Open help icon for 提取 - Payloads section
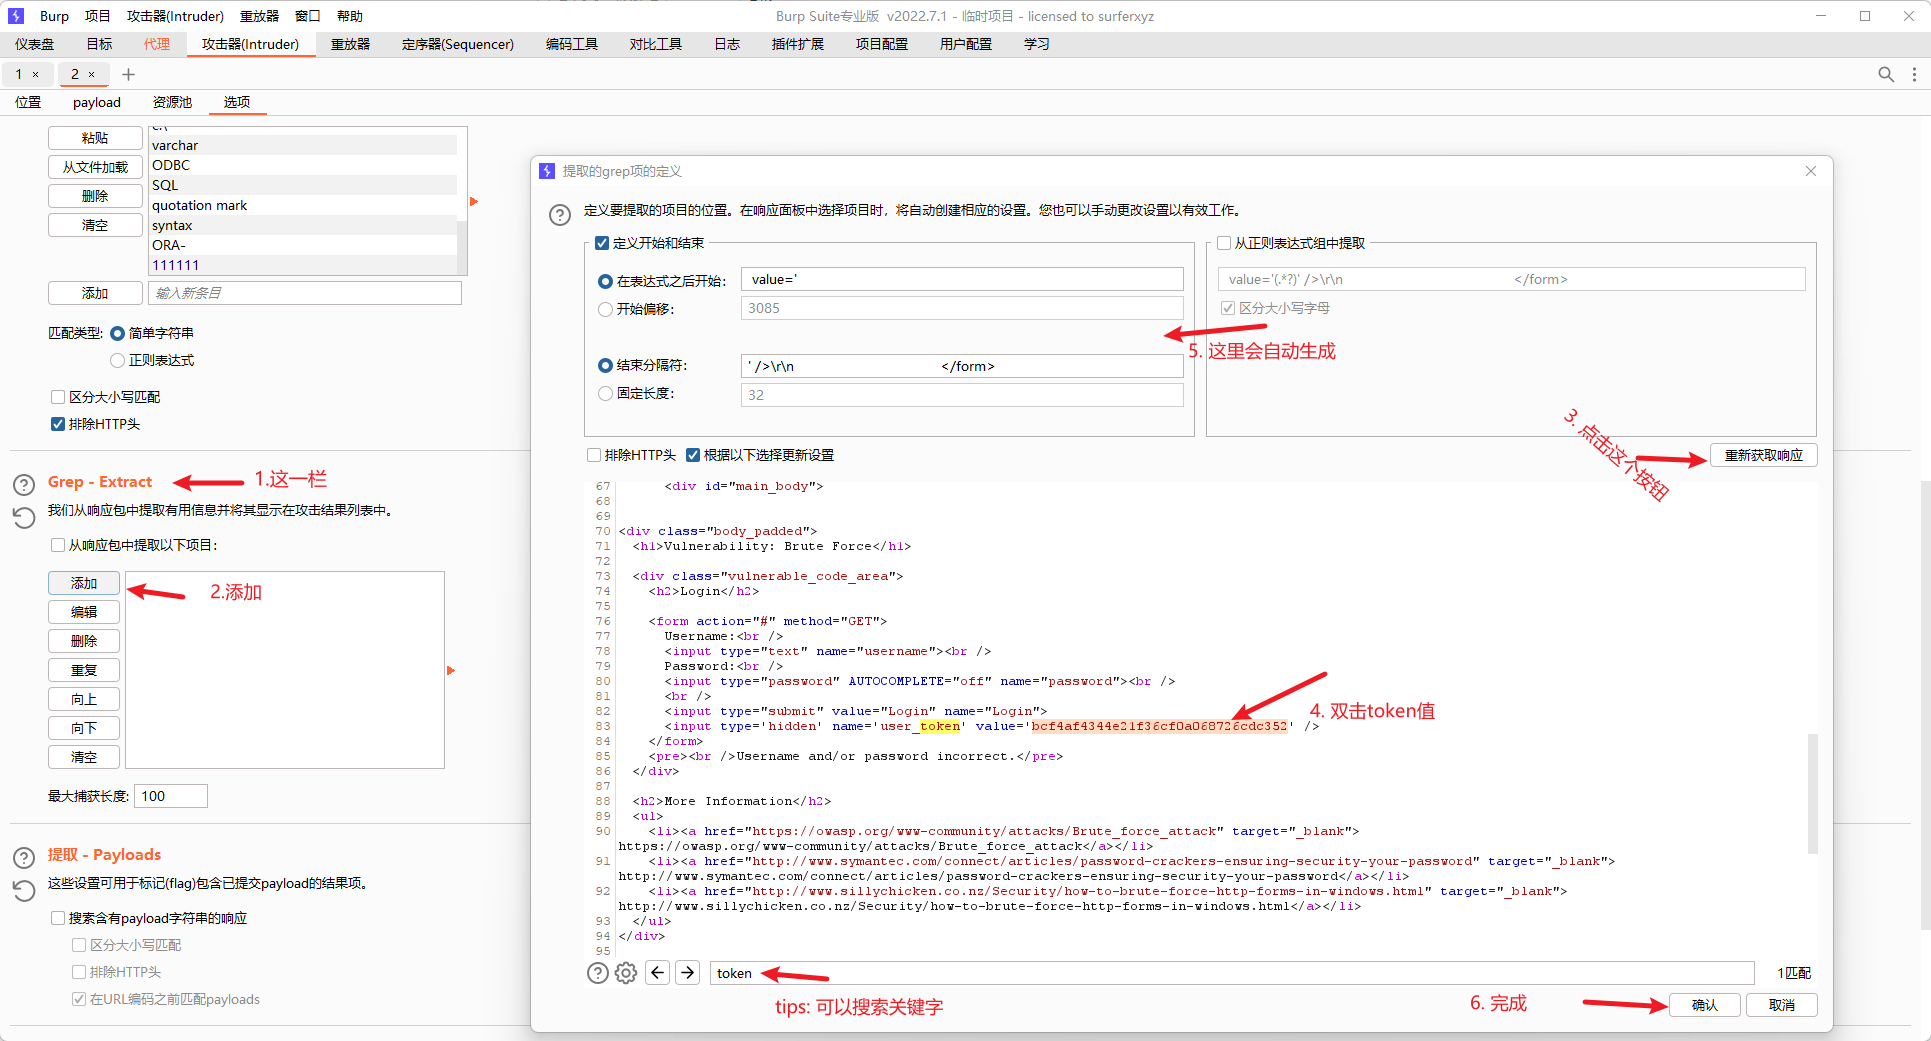This screenshot has height=1041, width=1931. (x=24, y=858)
